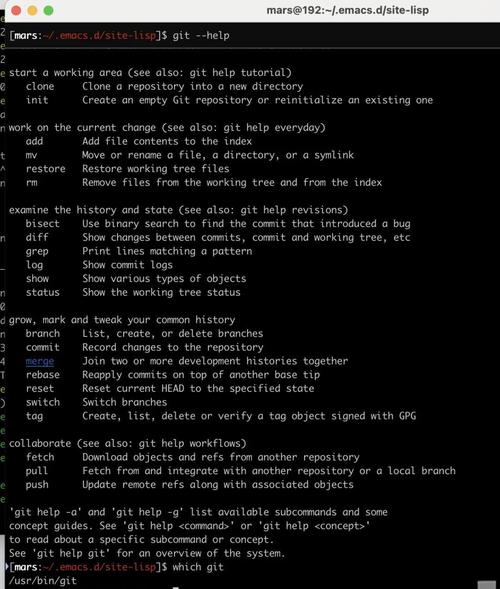Select the 'bisect' subcommand name
Image resolution: width=500 pixels, height=589 pixels.
pyautogui.click(x=42, y=224)
